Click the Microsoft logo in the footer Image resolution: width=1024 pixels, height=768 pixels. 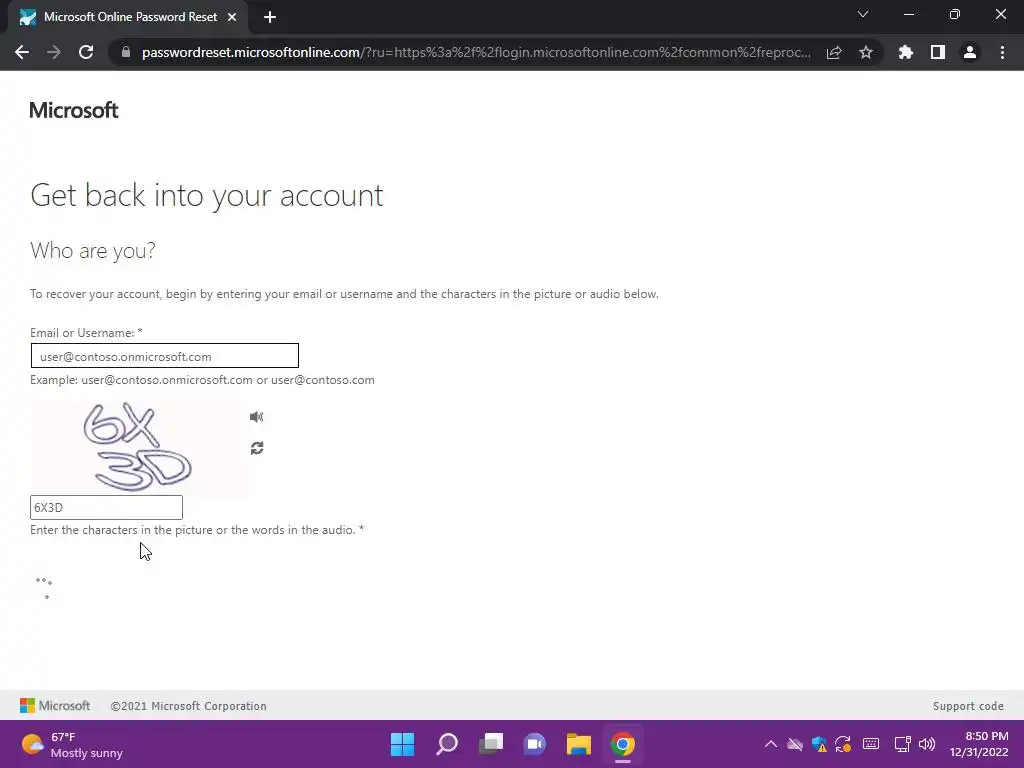[x=55, y=705]
